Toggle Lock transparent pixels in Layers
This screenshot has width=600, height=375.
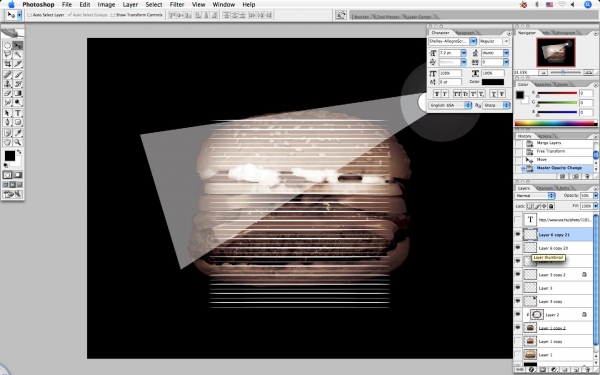[530, 206]
